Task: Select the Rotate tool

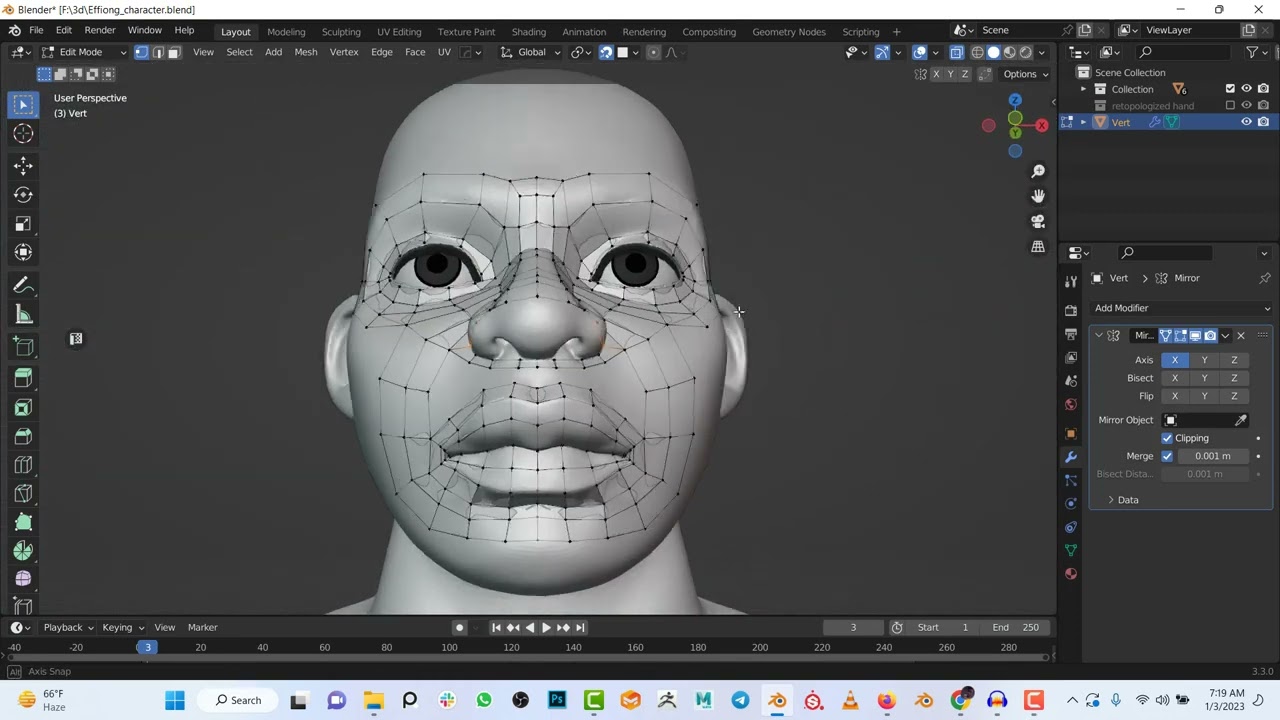Action: pos(23,195)
